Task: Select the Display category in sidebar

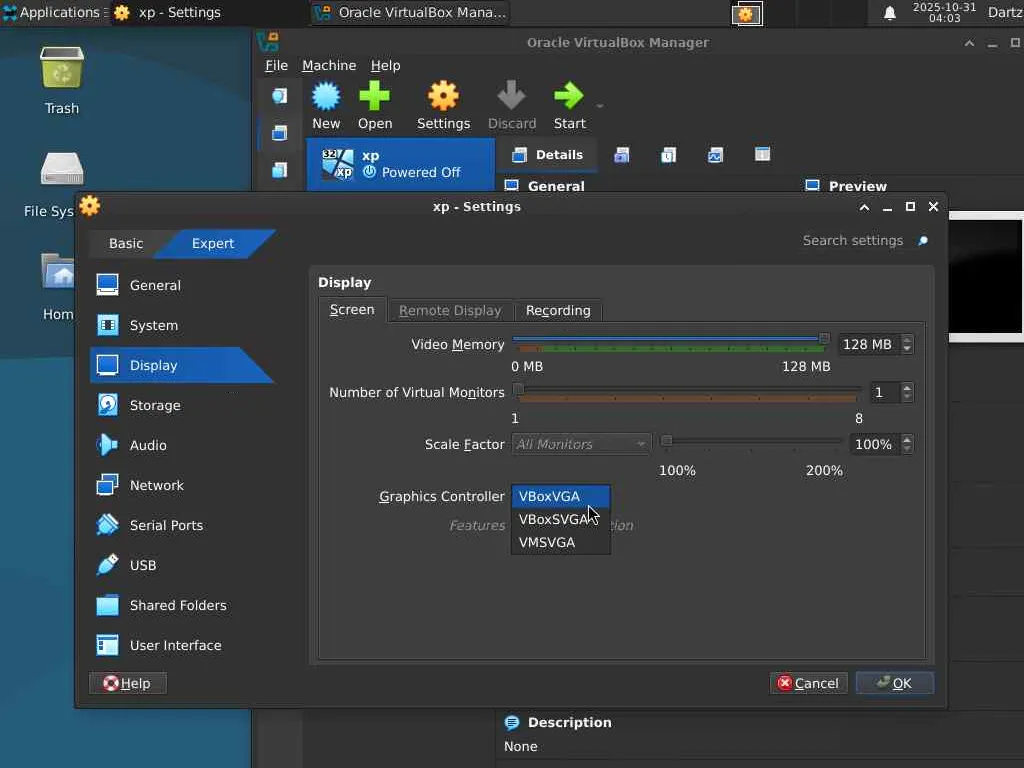Action: click(x=182, y=365)
